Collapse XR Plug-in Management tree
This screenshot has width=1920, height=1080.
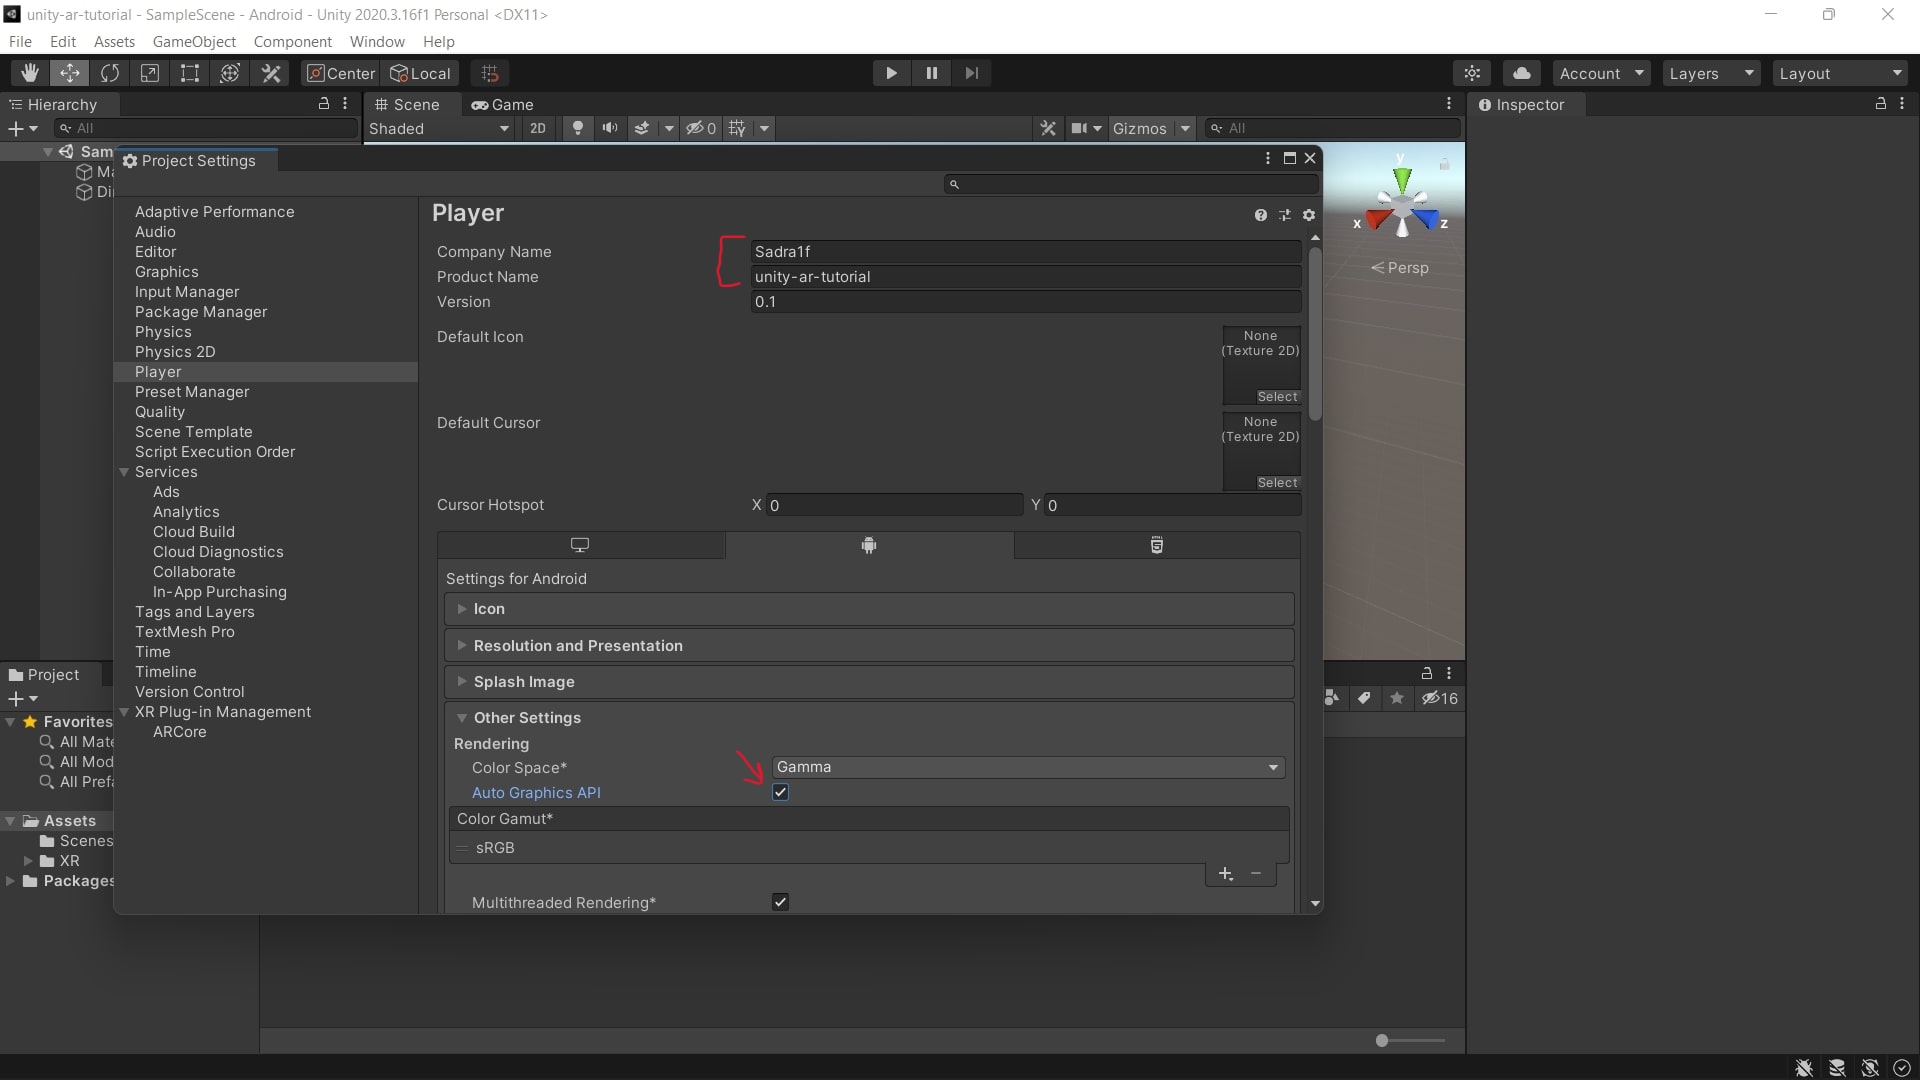125,712
